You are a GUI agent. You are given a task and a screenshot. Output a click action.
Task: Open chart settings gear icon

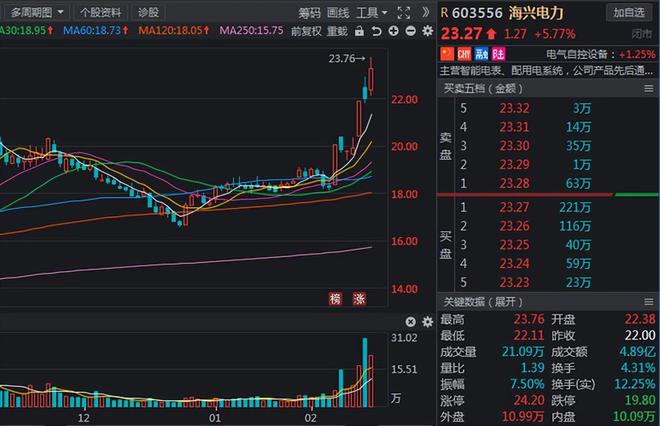coord(426,31)
